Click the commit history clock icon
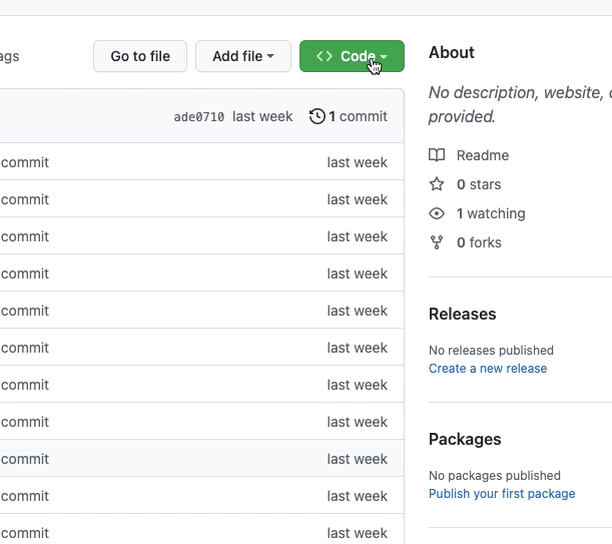The height and width of the screenshot is (544, 612). pyautogui.click(x=317, y=116)
